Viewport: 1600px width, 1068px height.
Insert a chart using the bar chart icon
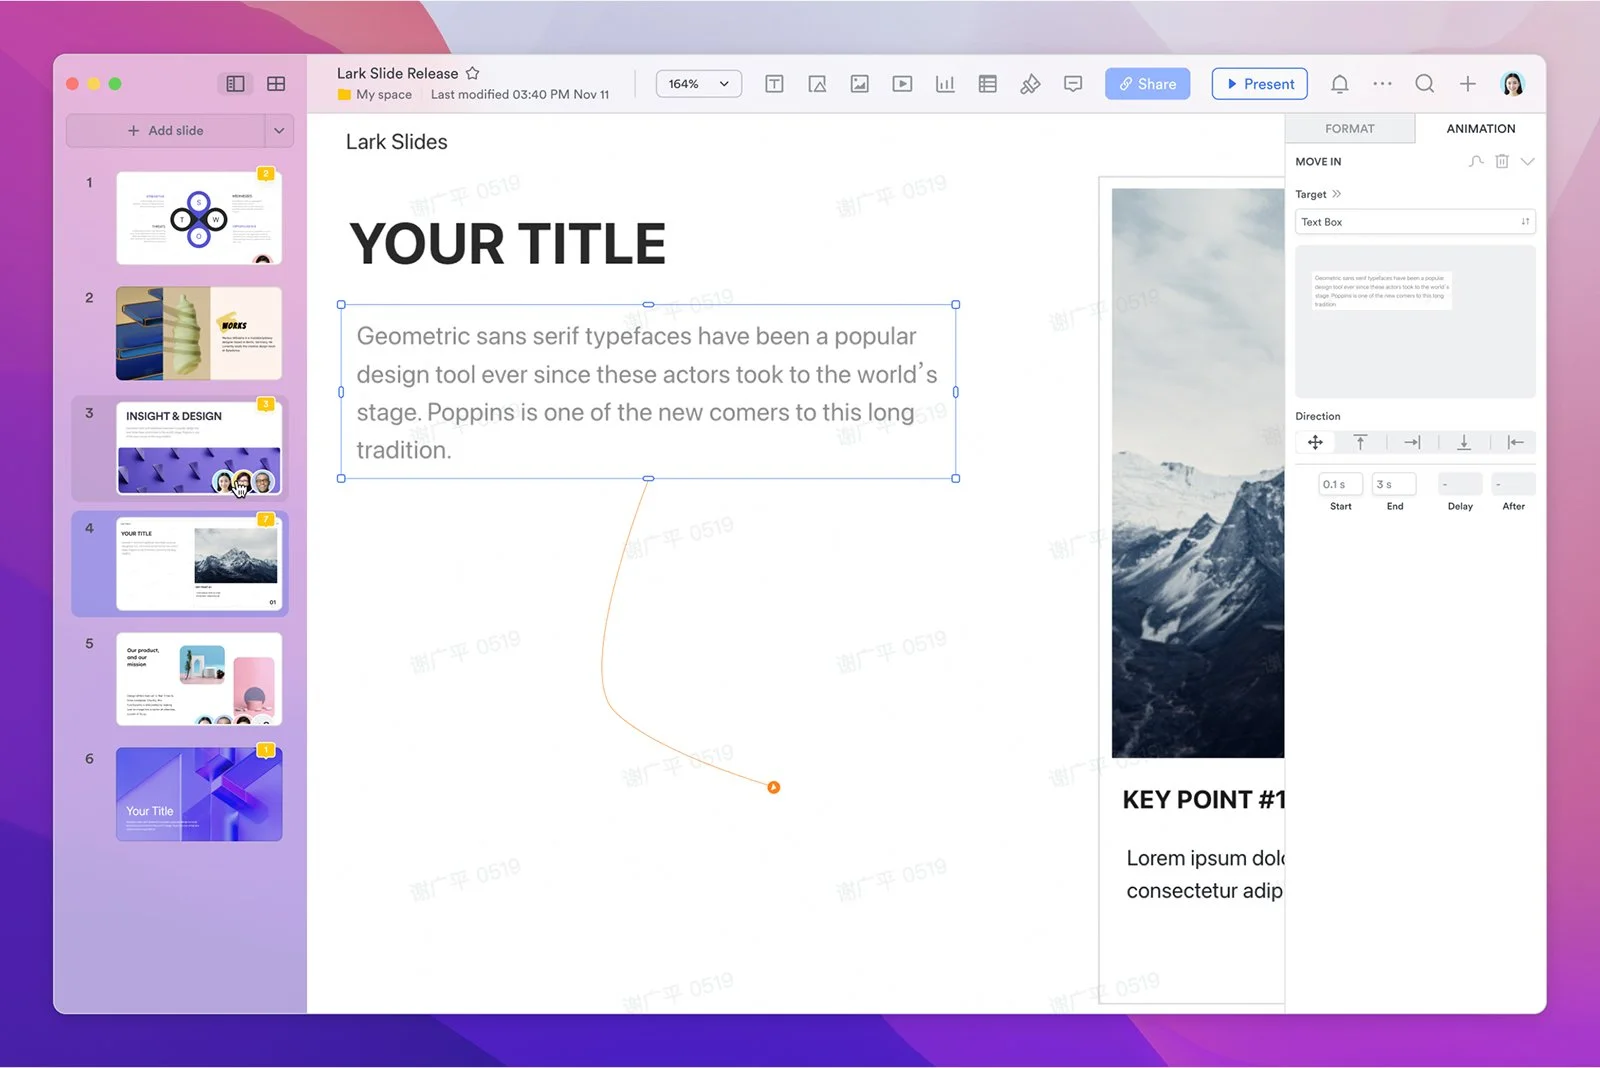point(945,84)
